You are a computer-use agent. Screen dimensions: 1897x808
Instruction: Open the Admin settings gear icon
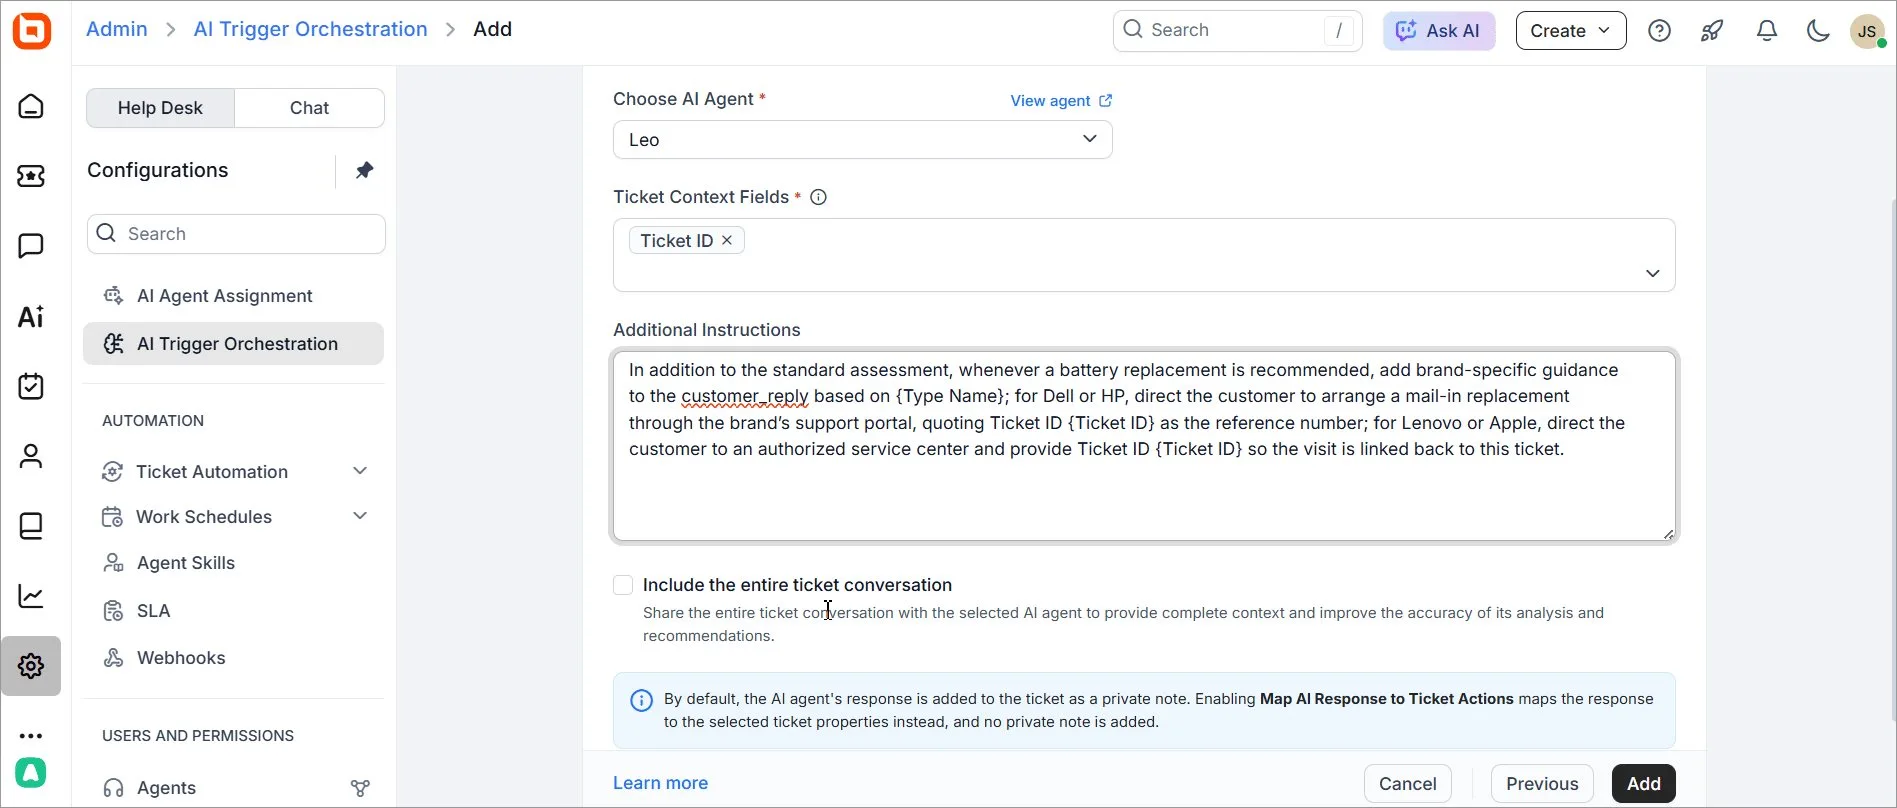point(31,666)
